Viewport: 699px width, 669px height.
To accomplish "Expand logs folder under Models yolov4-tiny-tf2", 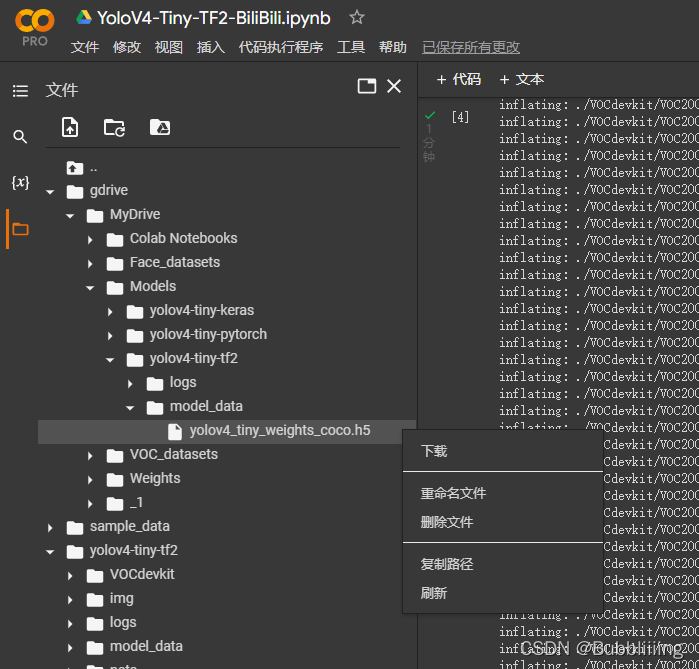I will click(x=130, y=384).
